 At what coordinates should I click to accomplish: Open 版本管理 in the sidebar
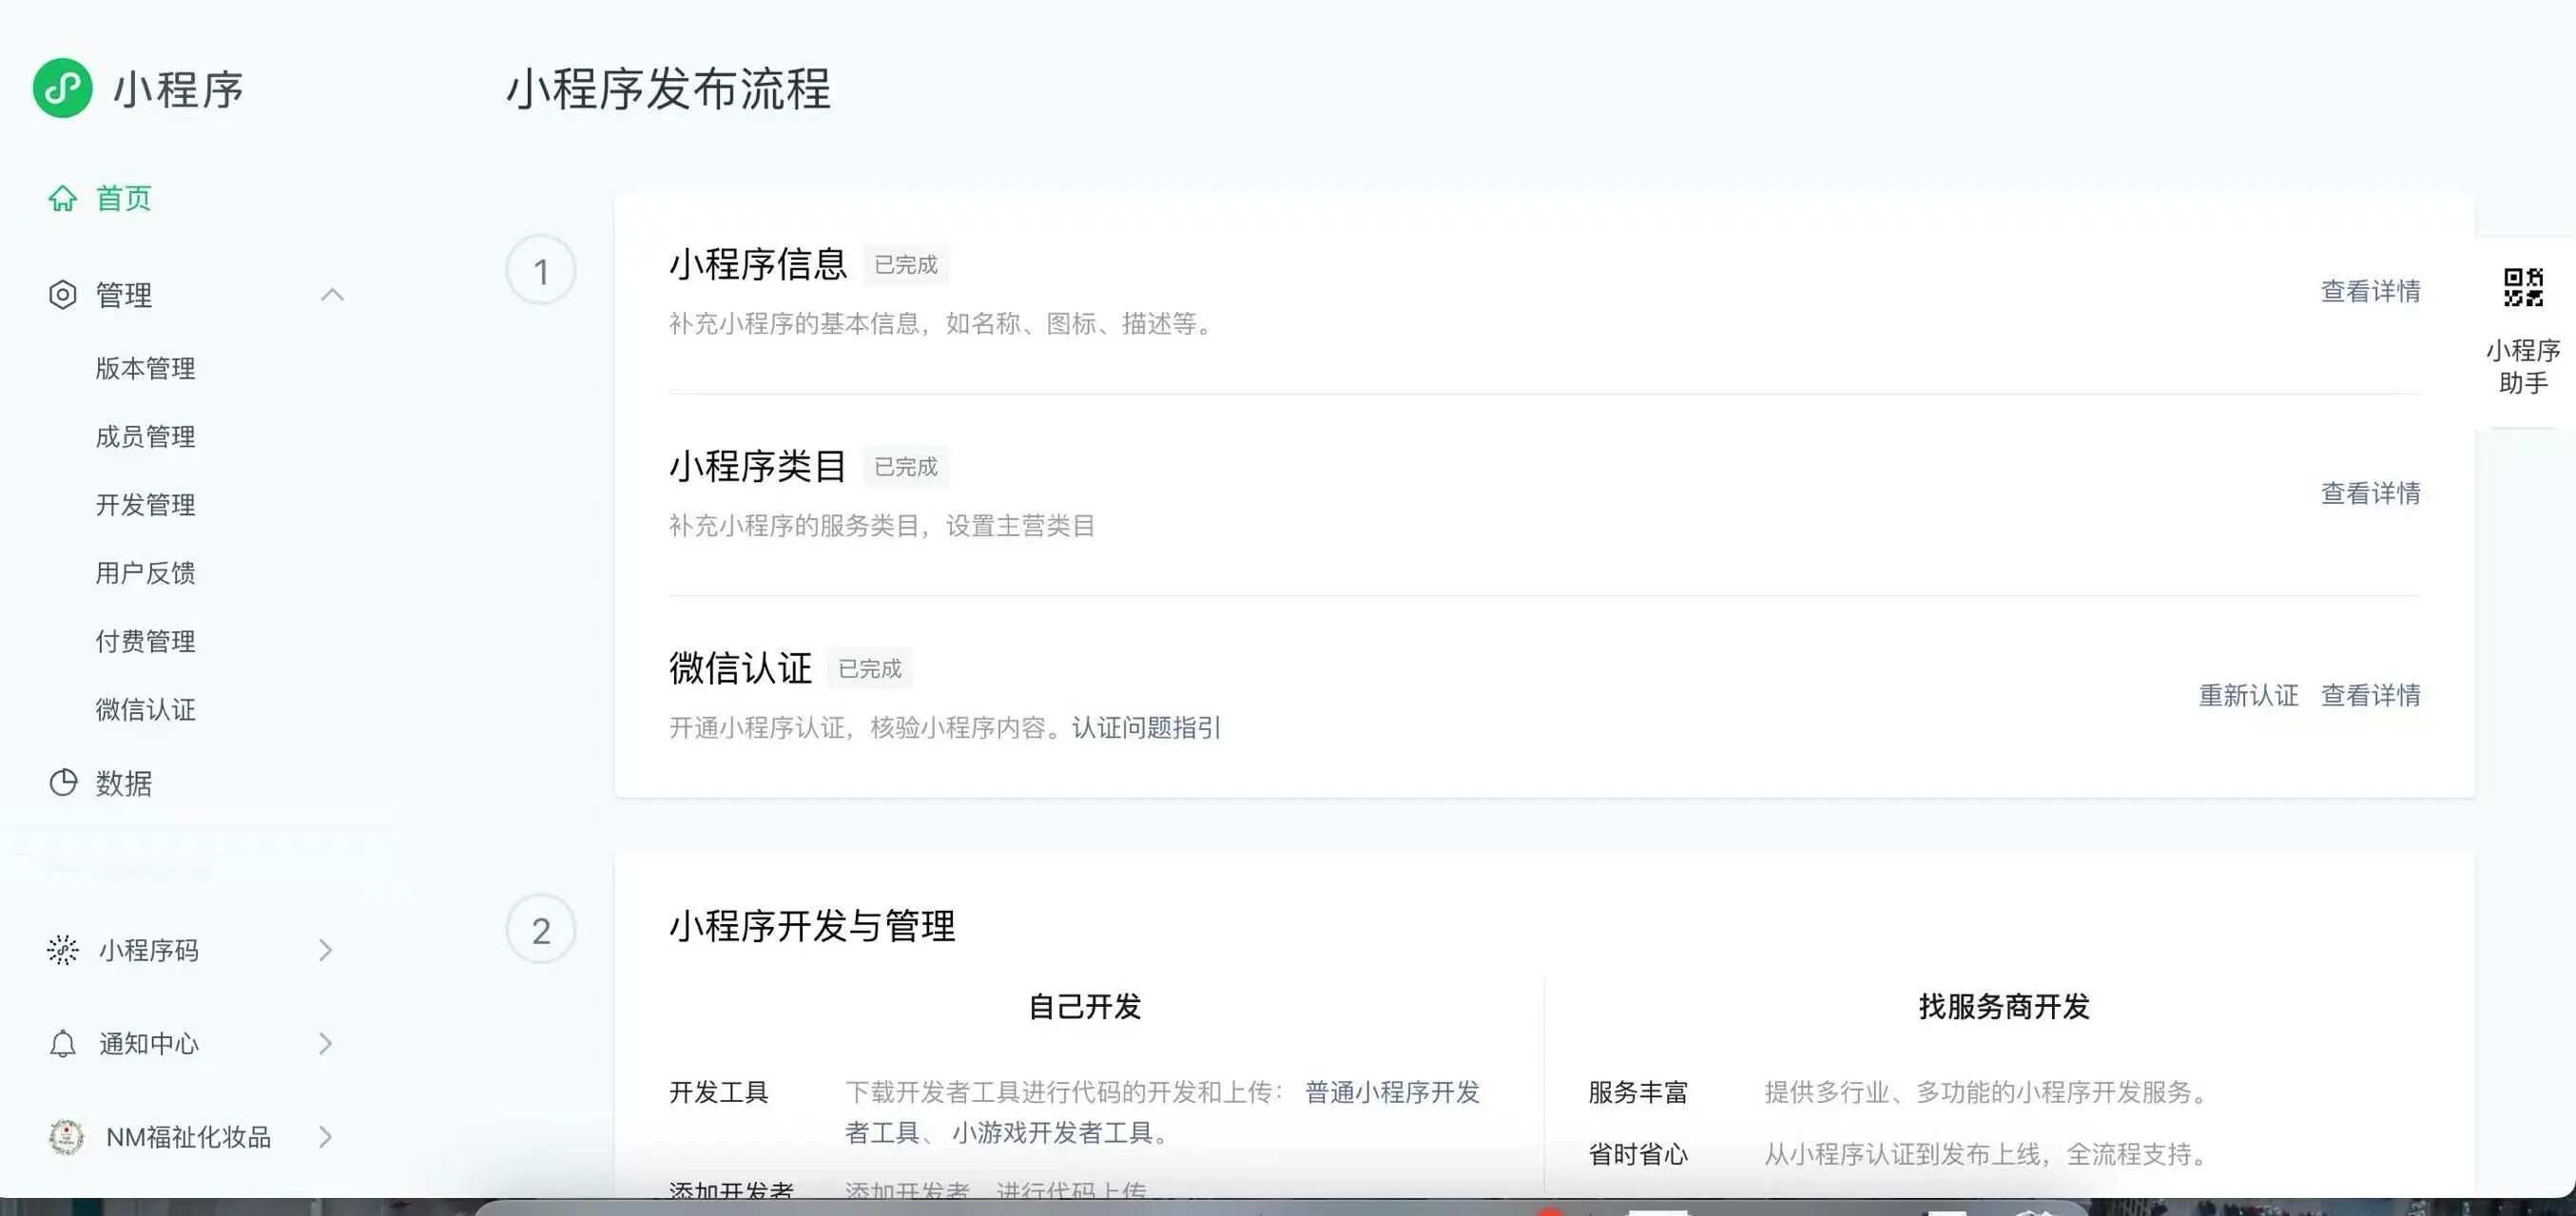click(x=145, y=368)
